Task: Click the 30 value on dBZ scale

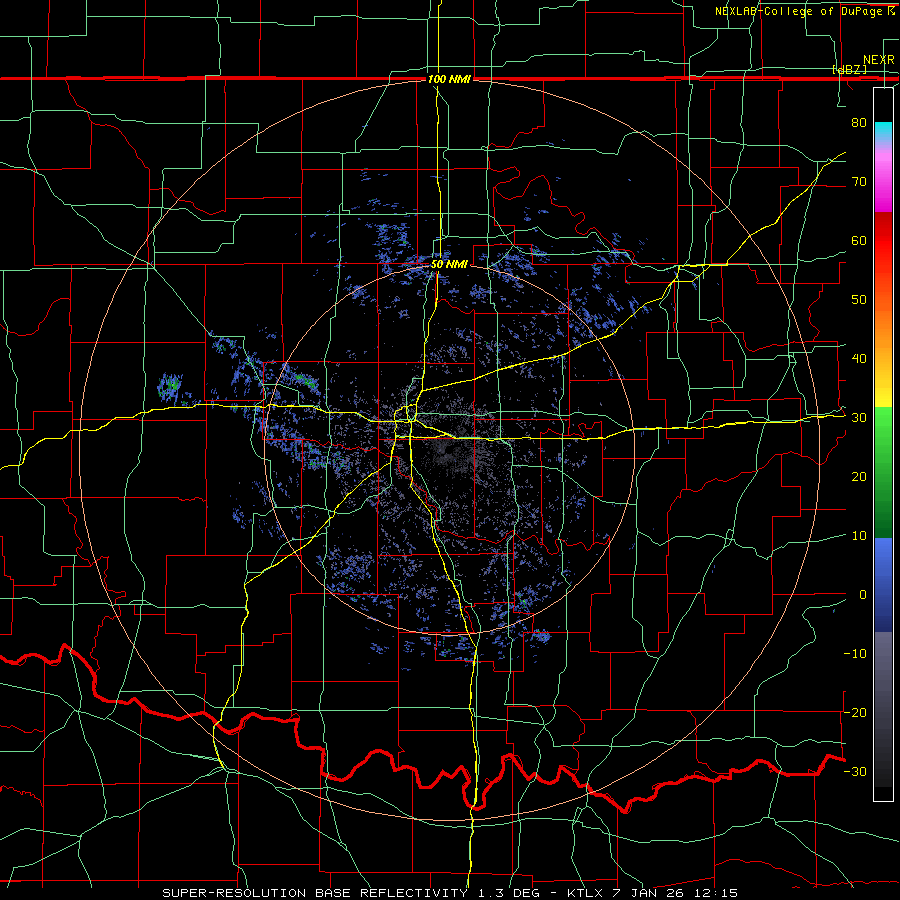Action: pos(859,417)
